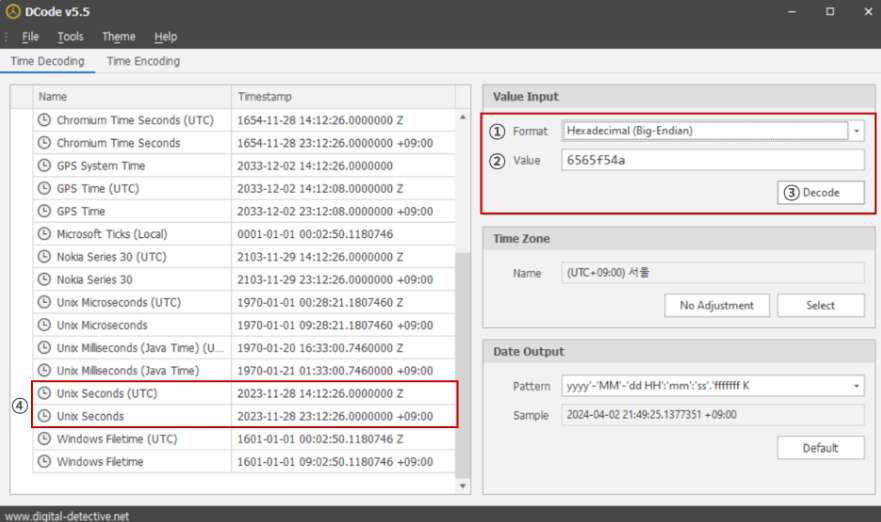
Task: Click clock icon beside Unix Milliseconds (Java Time) (U...
Action: click(x=44, y=347)
